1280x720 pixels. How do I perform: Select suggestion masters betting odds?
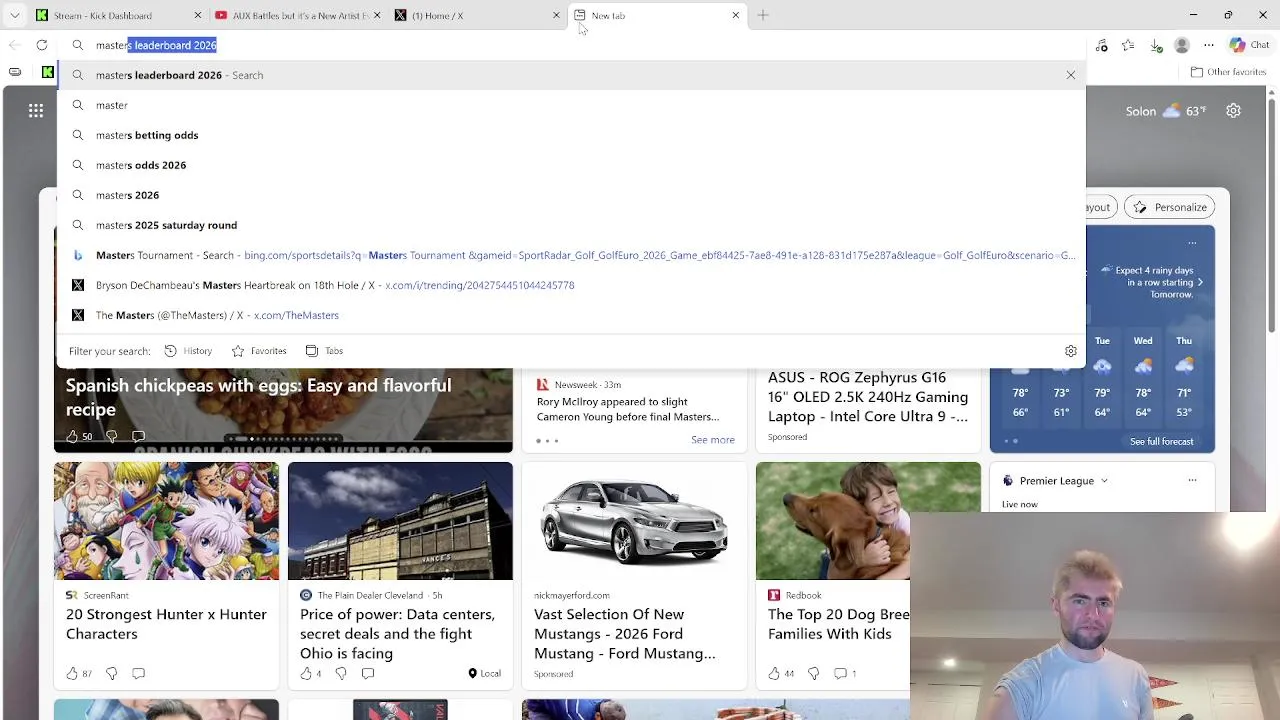coord(571,135)
